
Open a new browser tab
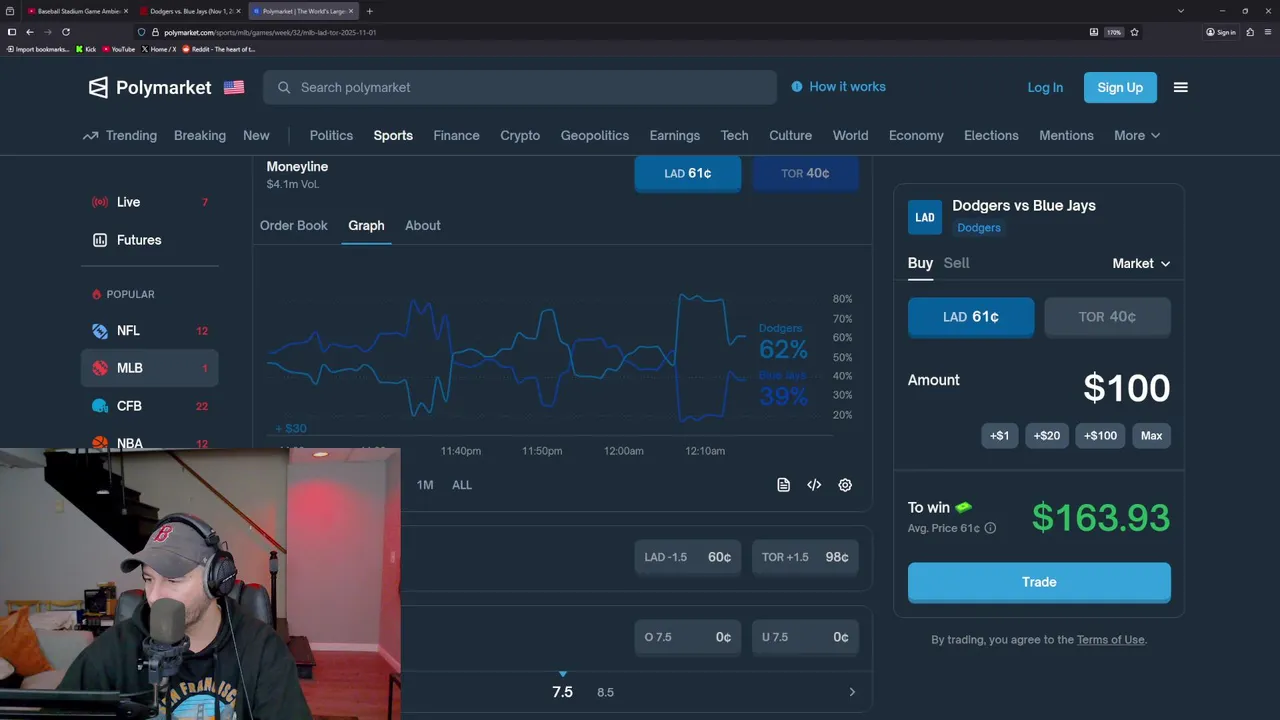point(370,11)
